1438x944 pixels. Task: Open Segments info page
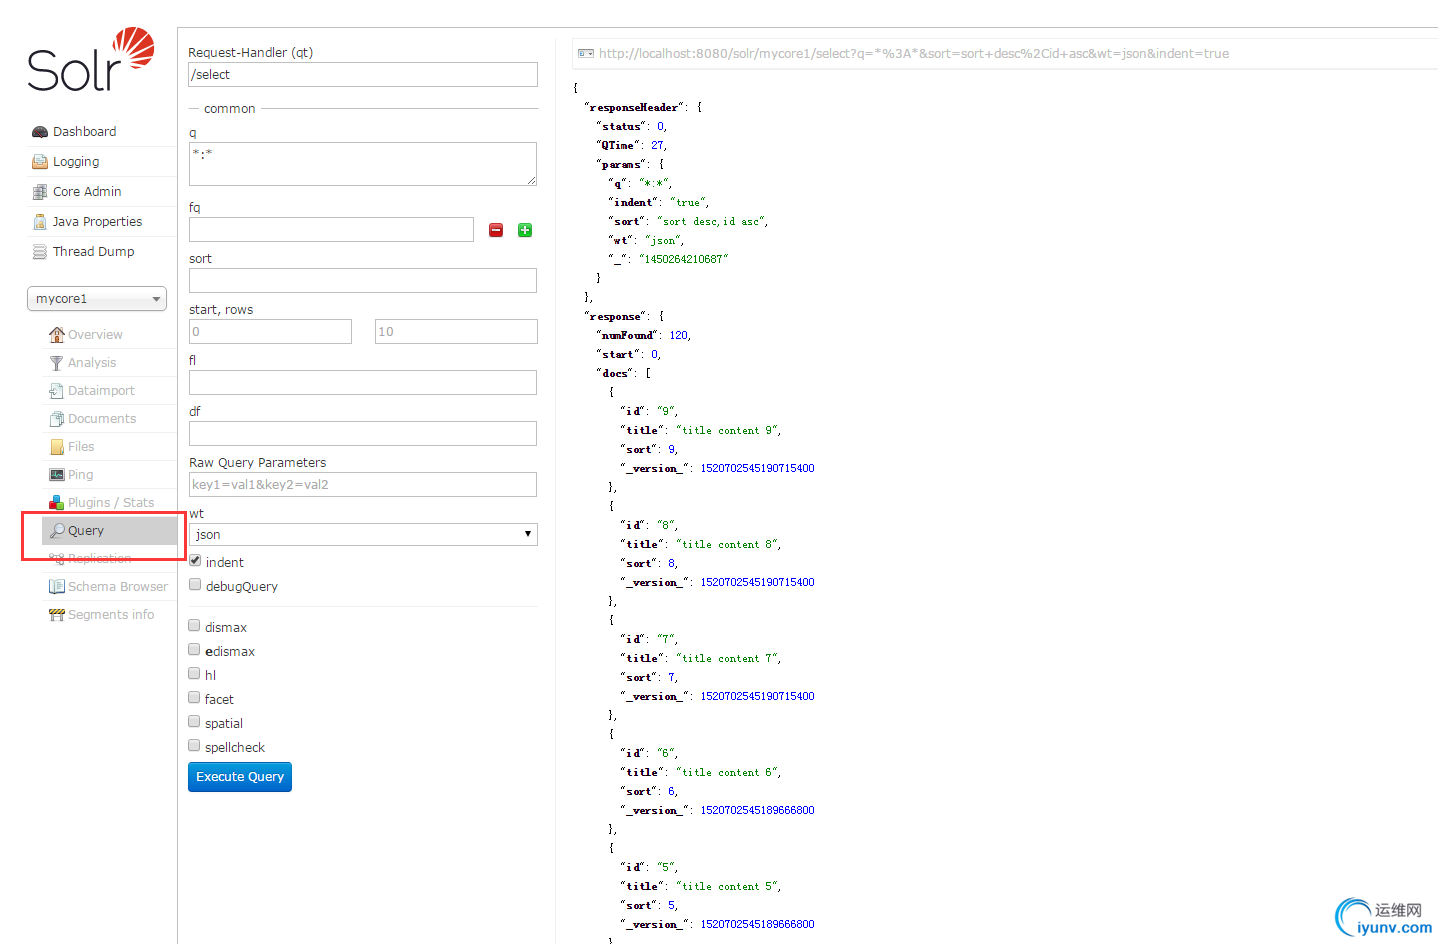pyautogui.click(x=111, y=615)
